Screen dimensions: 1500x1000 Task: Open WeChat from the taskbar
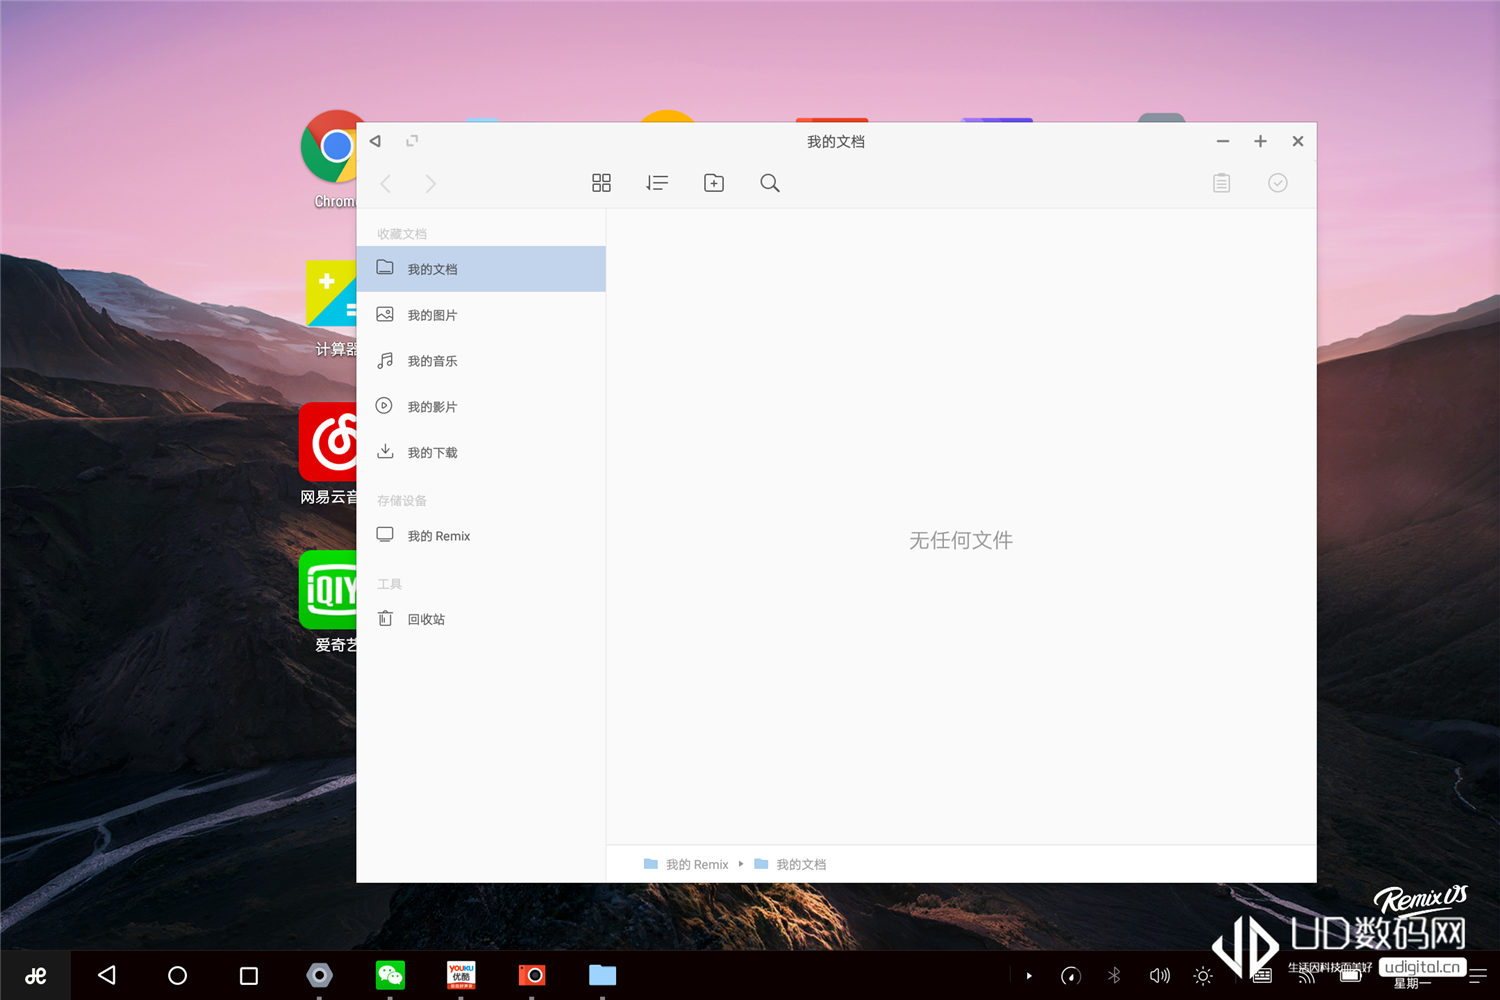(390, 975)
